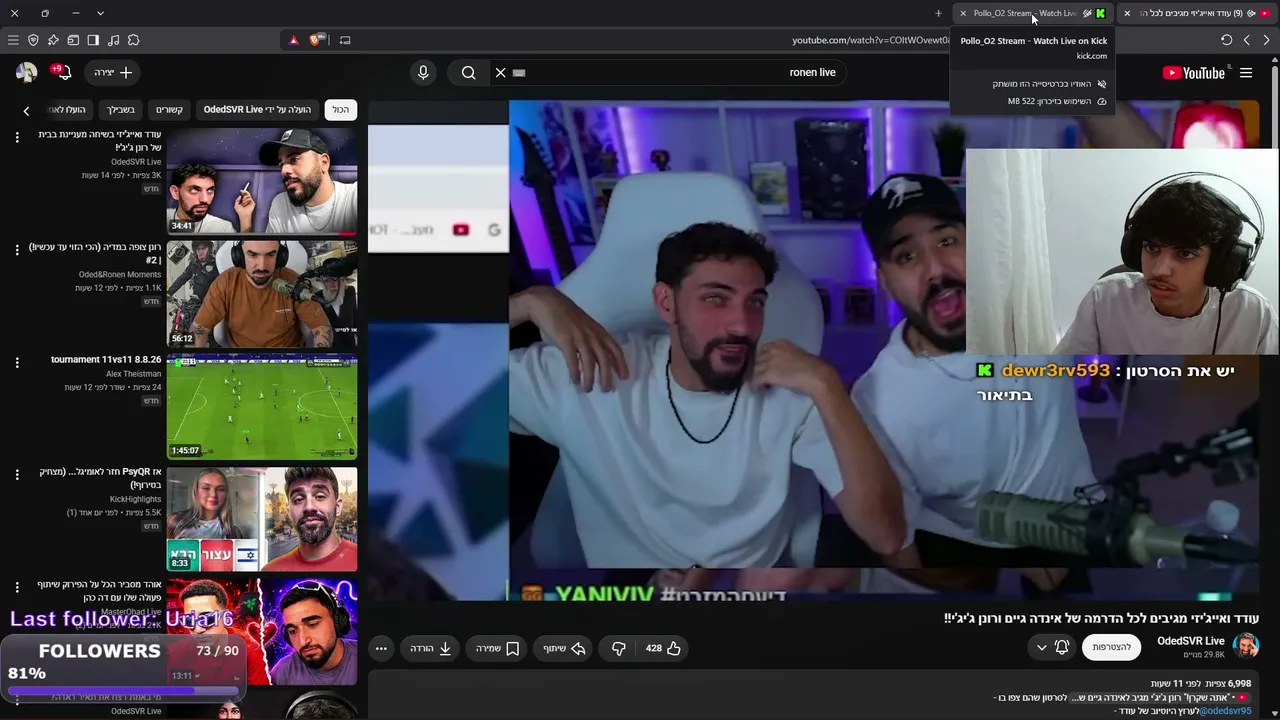Download the video with the הורדה button

(431, 648)
